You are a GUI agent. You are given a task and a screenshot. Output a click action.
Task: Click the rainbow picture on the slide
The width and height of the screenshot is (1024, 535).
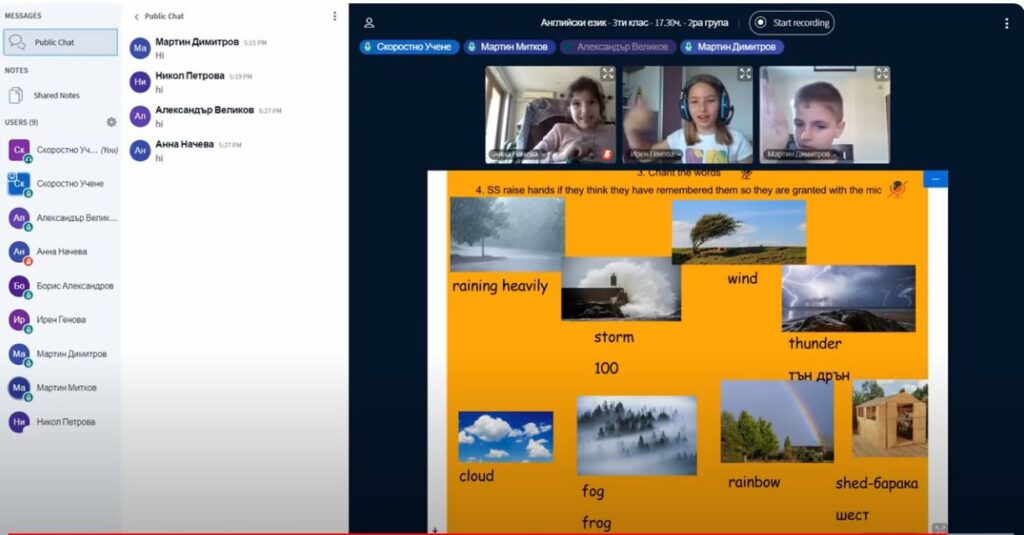pyautogui.click(x=777, y=421)
